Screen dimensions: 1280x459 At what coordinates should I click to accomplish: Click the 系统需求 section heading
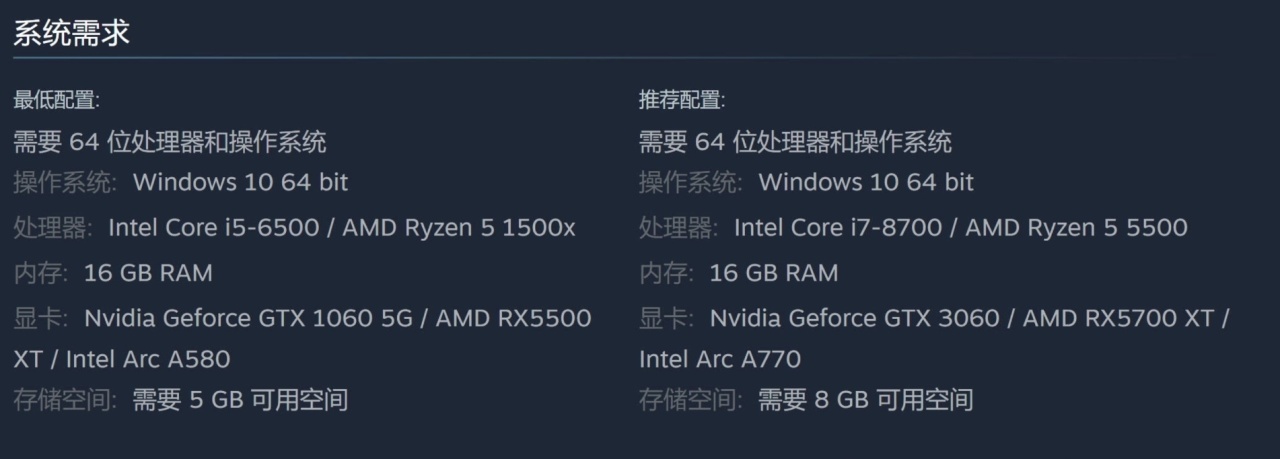tap(71, 33)
